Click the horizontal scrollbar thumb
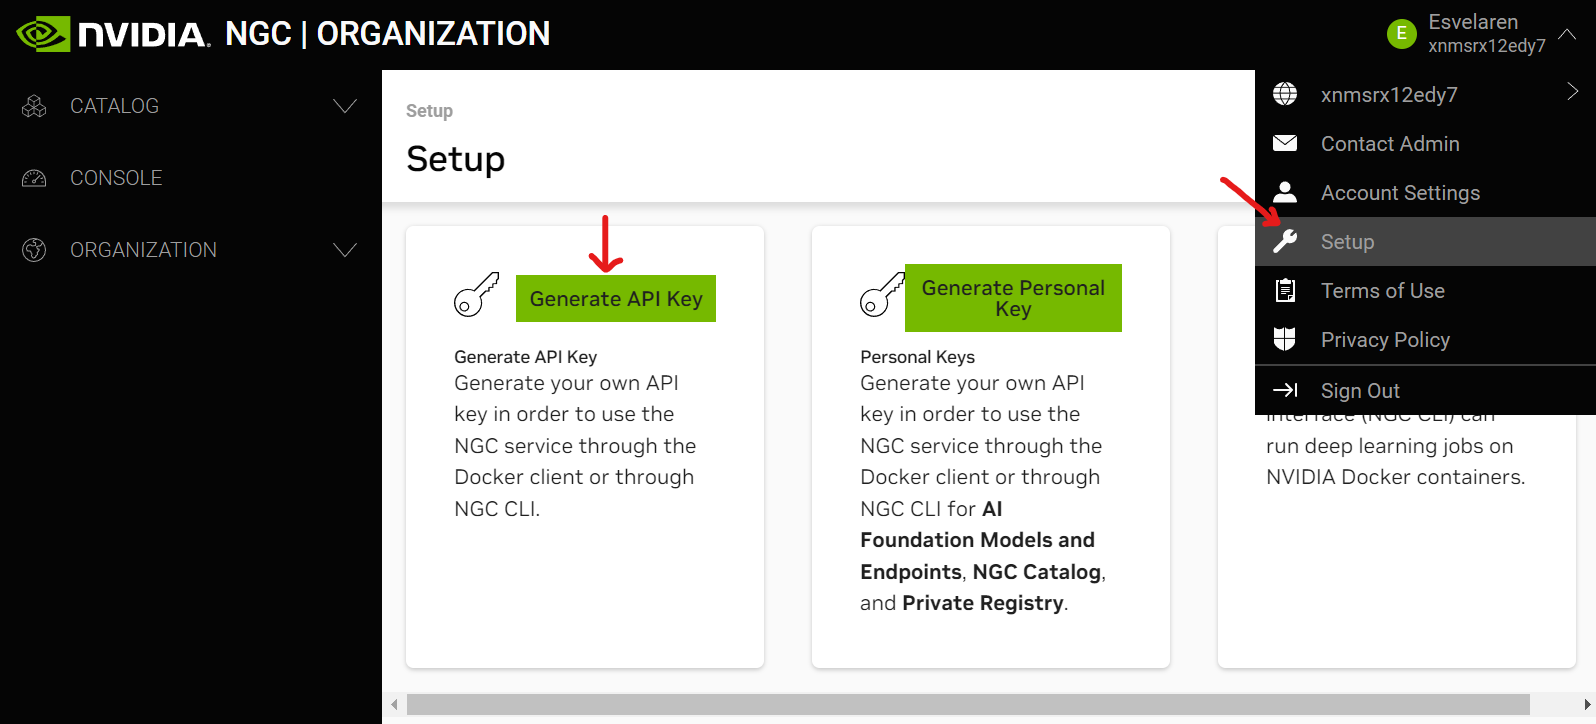 pos(967,705)
